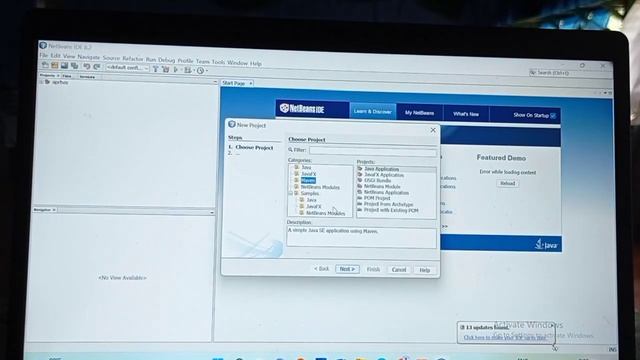Select the Java category
Screen dimensions: 640x360
click(x=306, y=167)
